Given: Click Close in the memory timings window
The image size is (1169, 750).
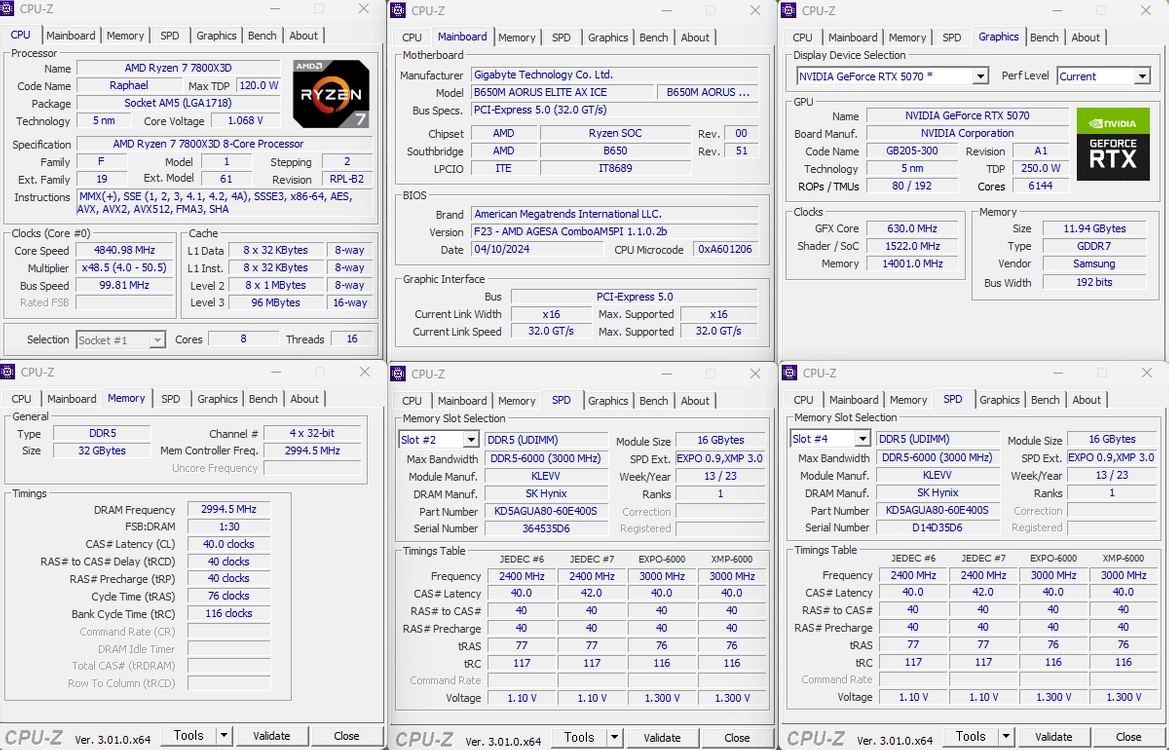Looking at the screenshot, I should pyautogui.click(x=346, y=736).
